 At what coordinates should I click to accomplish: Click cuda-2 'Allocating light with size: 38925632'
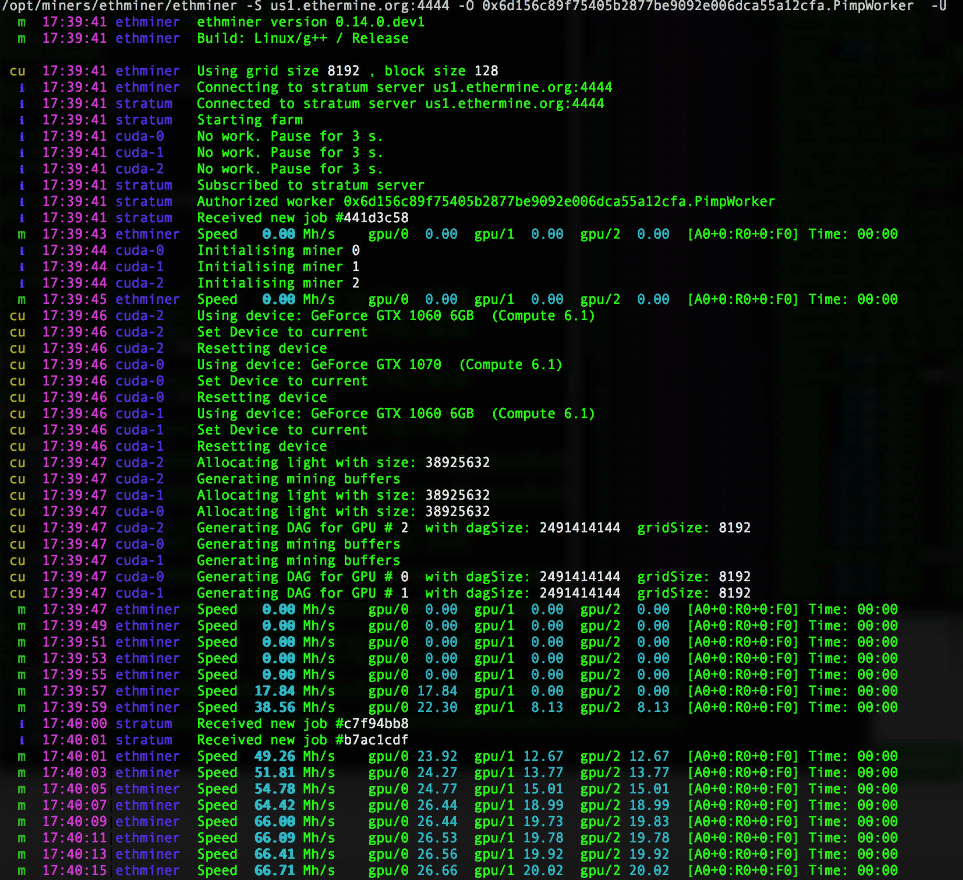pyautogui.click(x=343, y=462)
